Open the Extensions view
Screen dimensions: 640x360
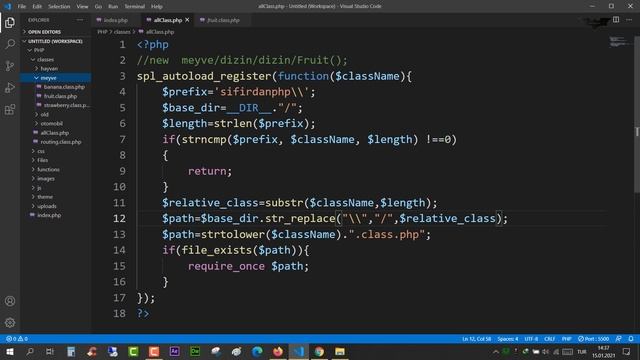point(10,109)
